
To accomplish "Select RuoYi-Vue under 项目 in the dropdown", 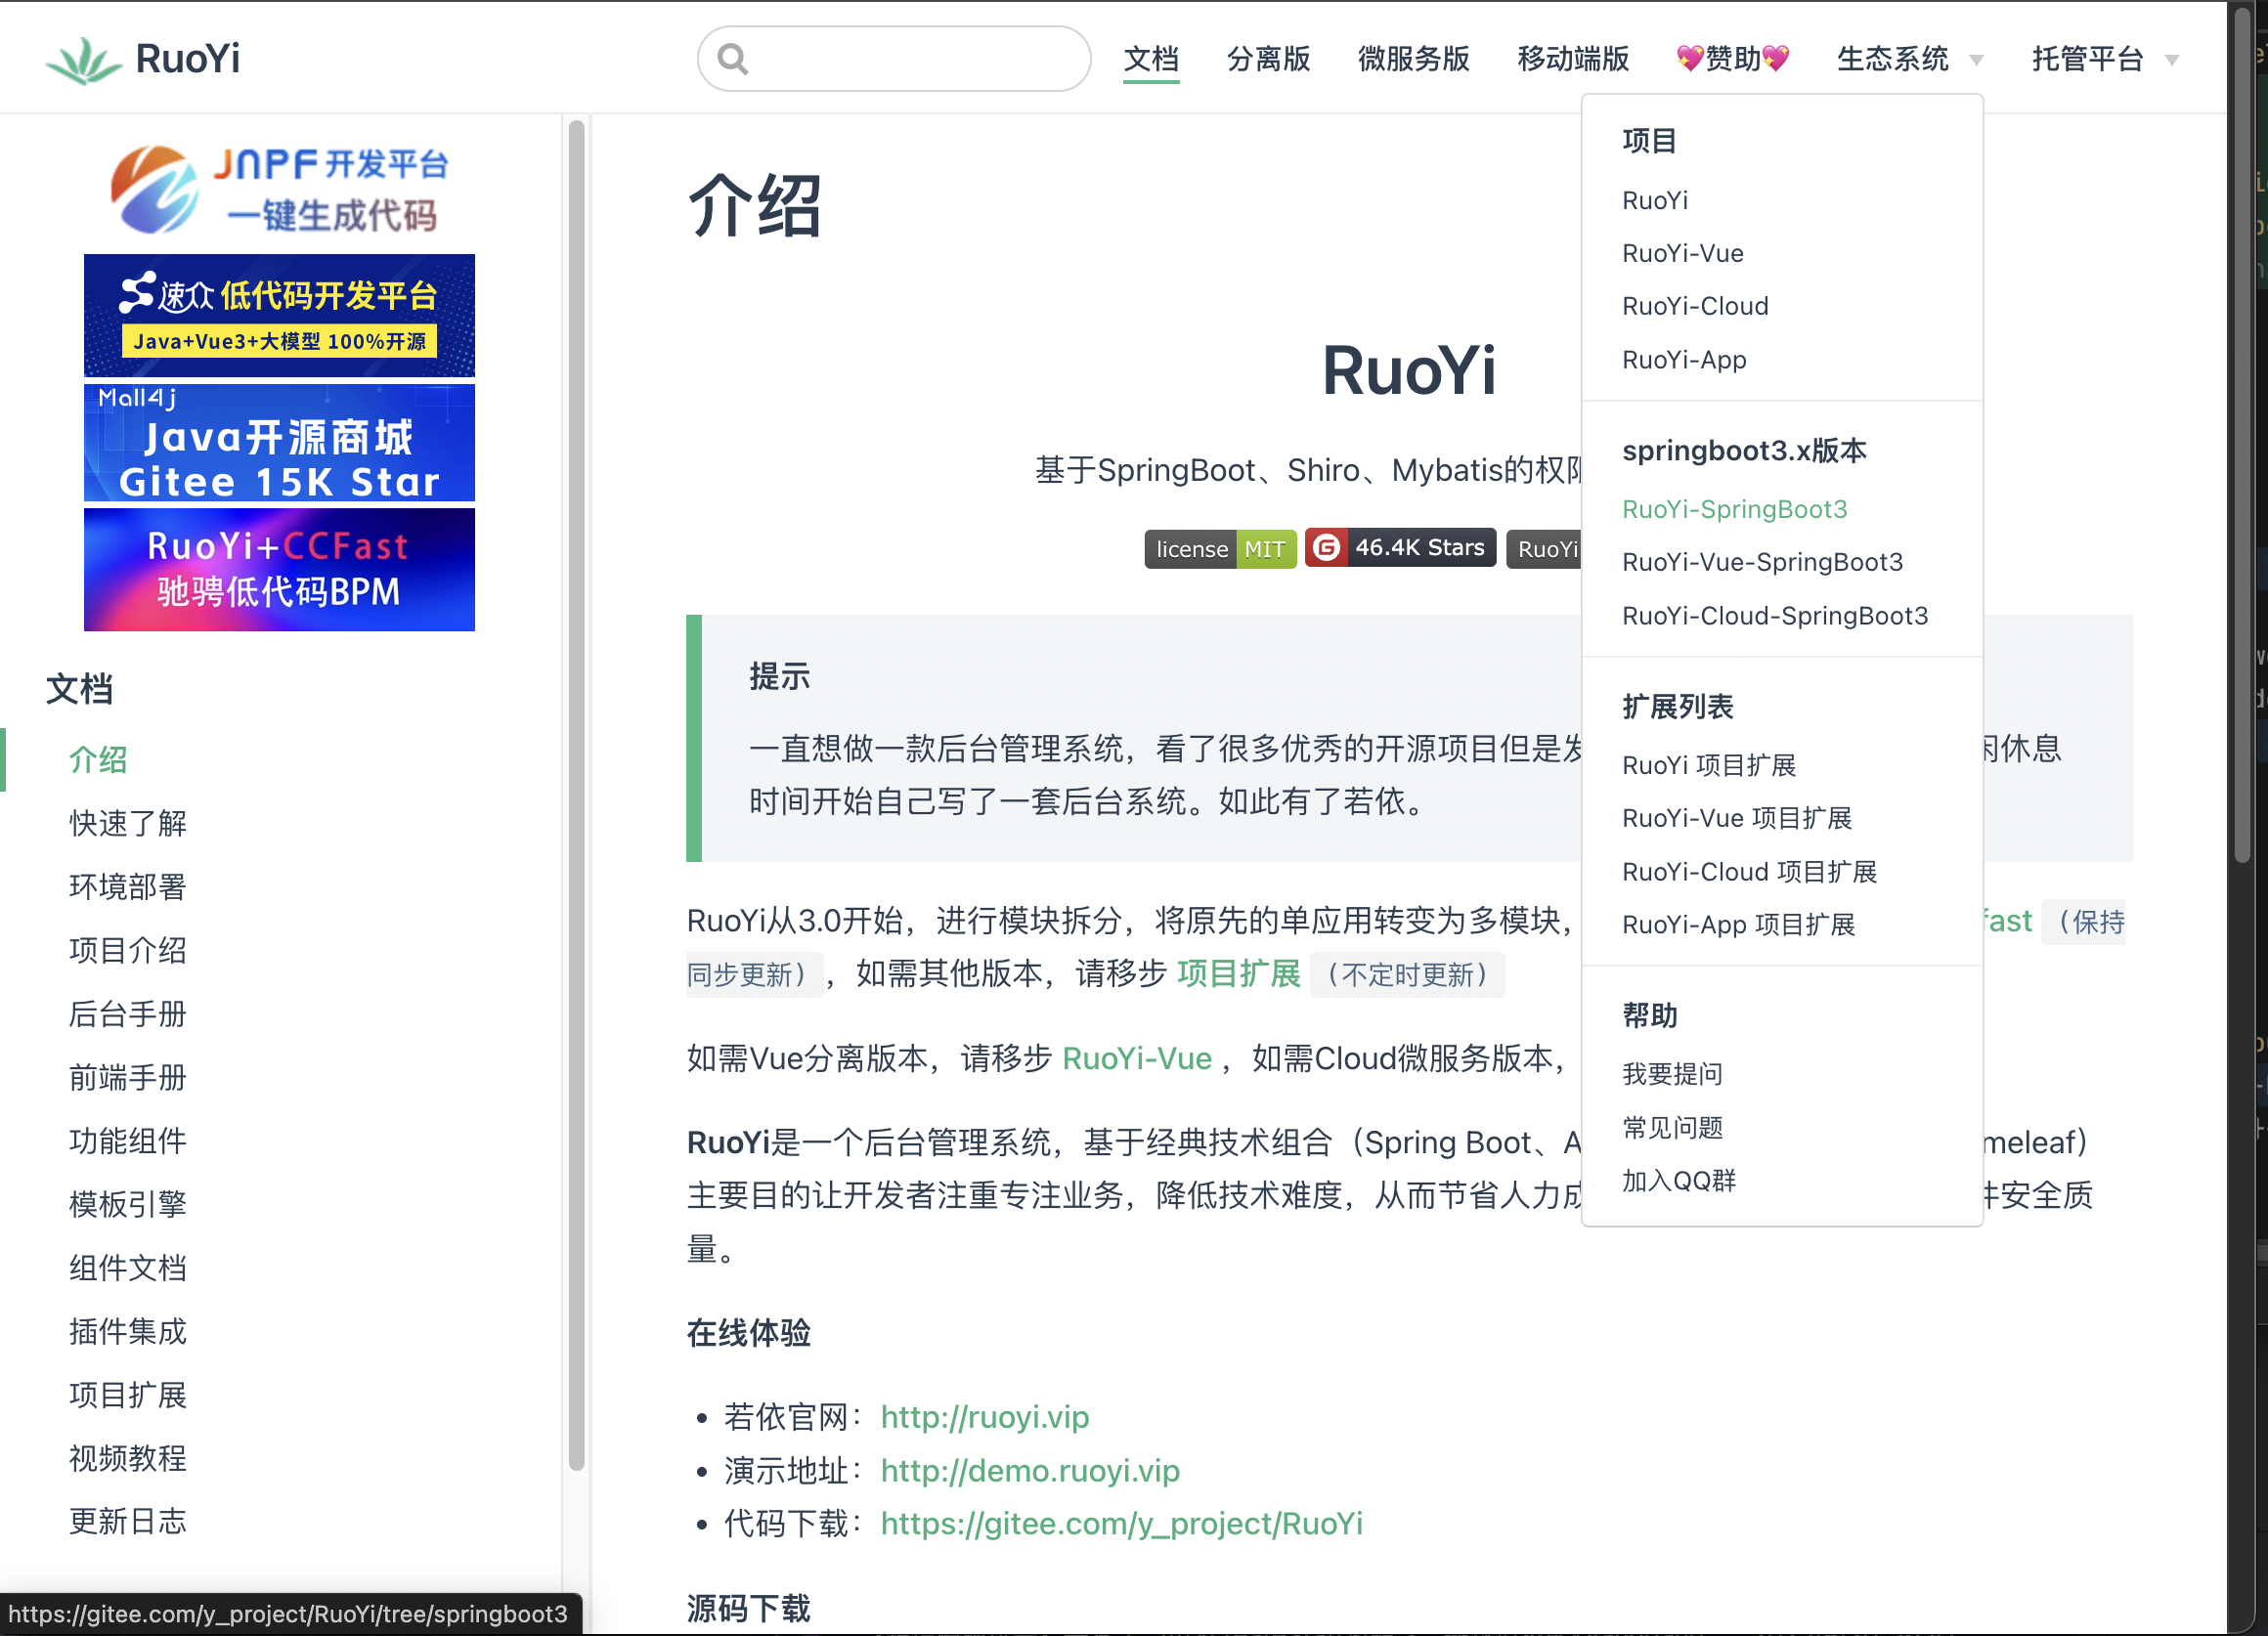I will (x=1683, y=253).
